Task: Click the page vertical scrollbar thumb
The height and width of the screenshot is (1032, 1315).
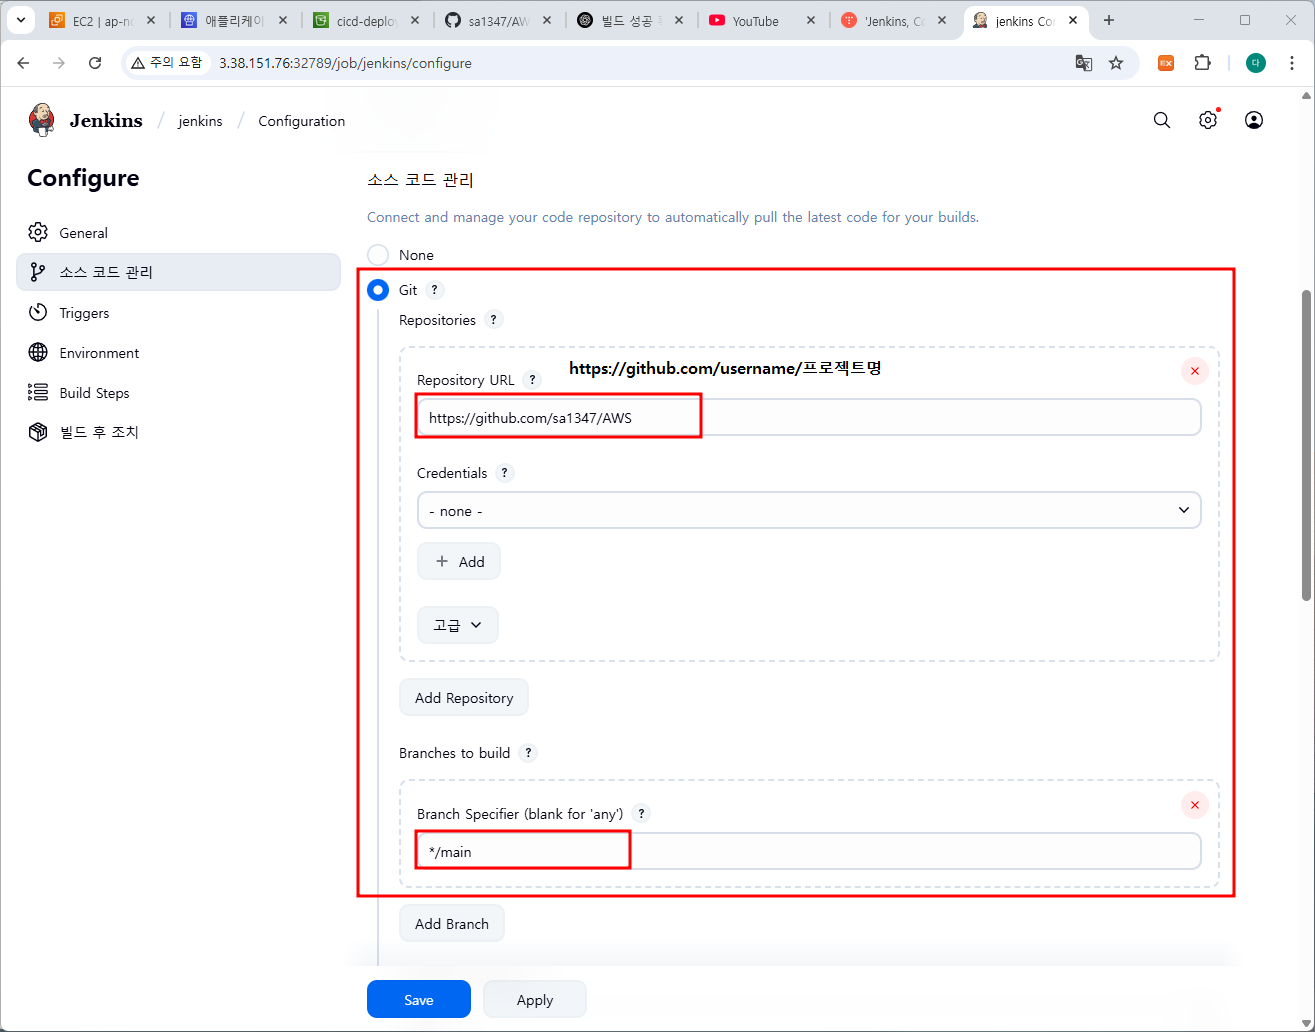Action: coord(1306,445)
